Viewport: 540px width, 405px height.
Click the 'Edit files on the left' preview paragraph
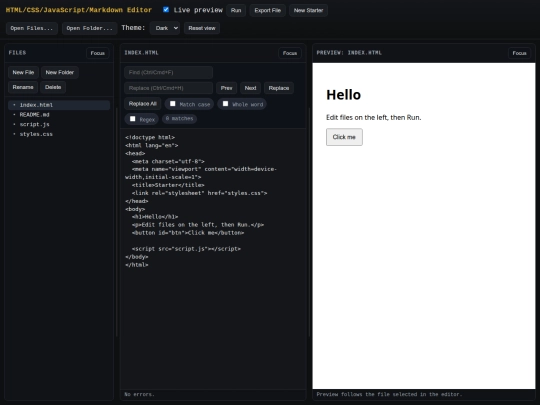pyautogui.click(x=374, y=117)
